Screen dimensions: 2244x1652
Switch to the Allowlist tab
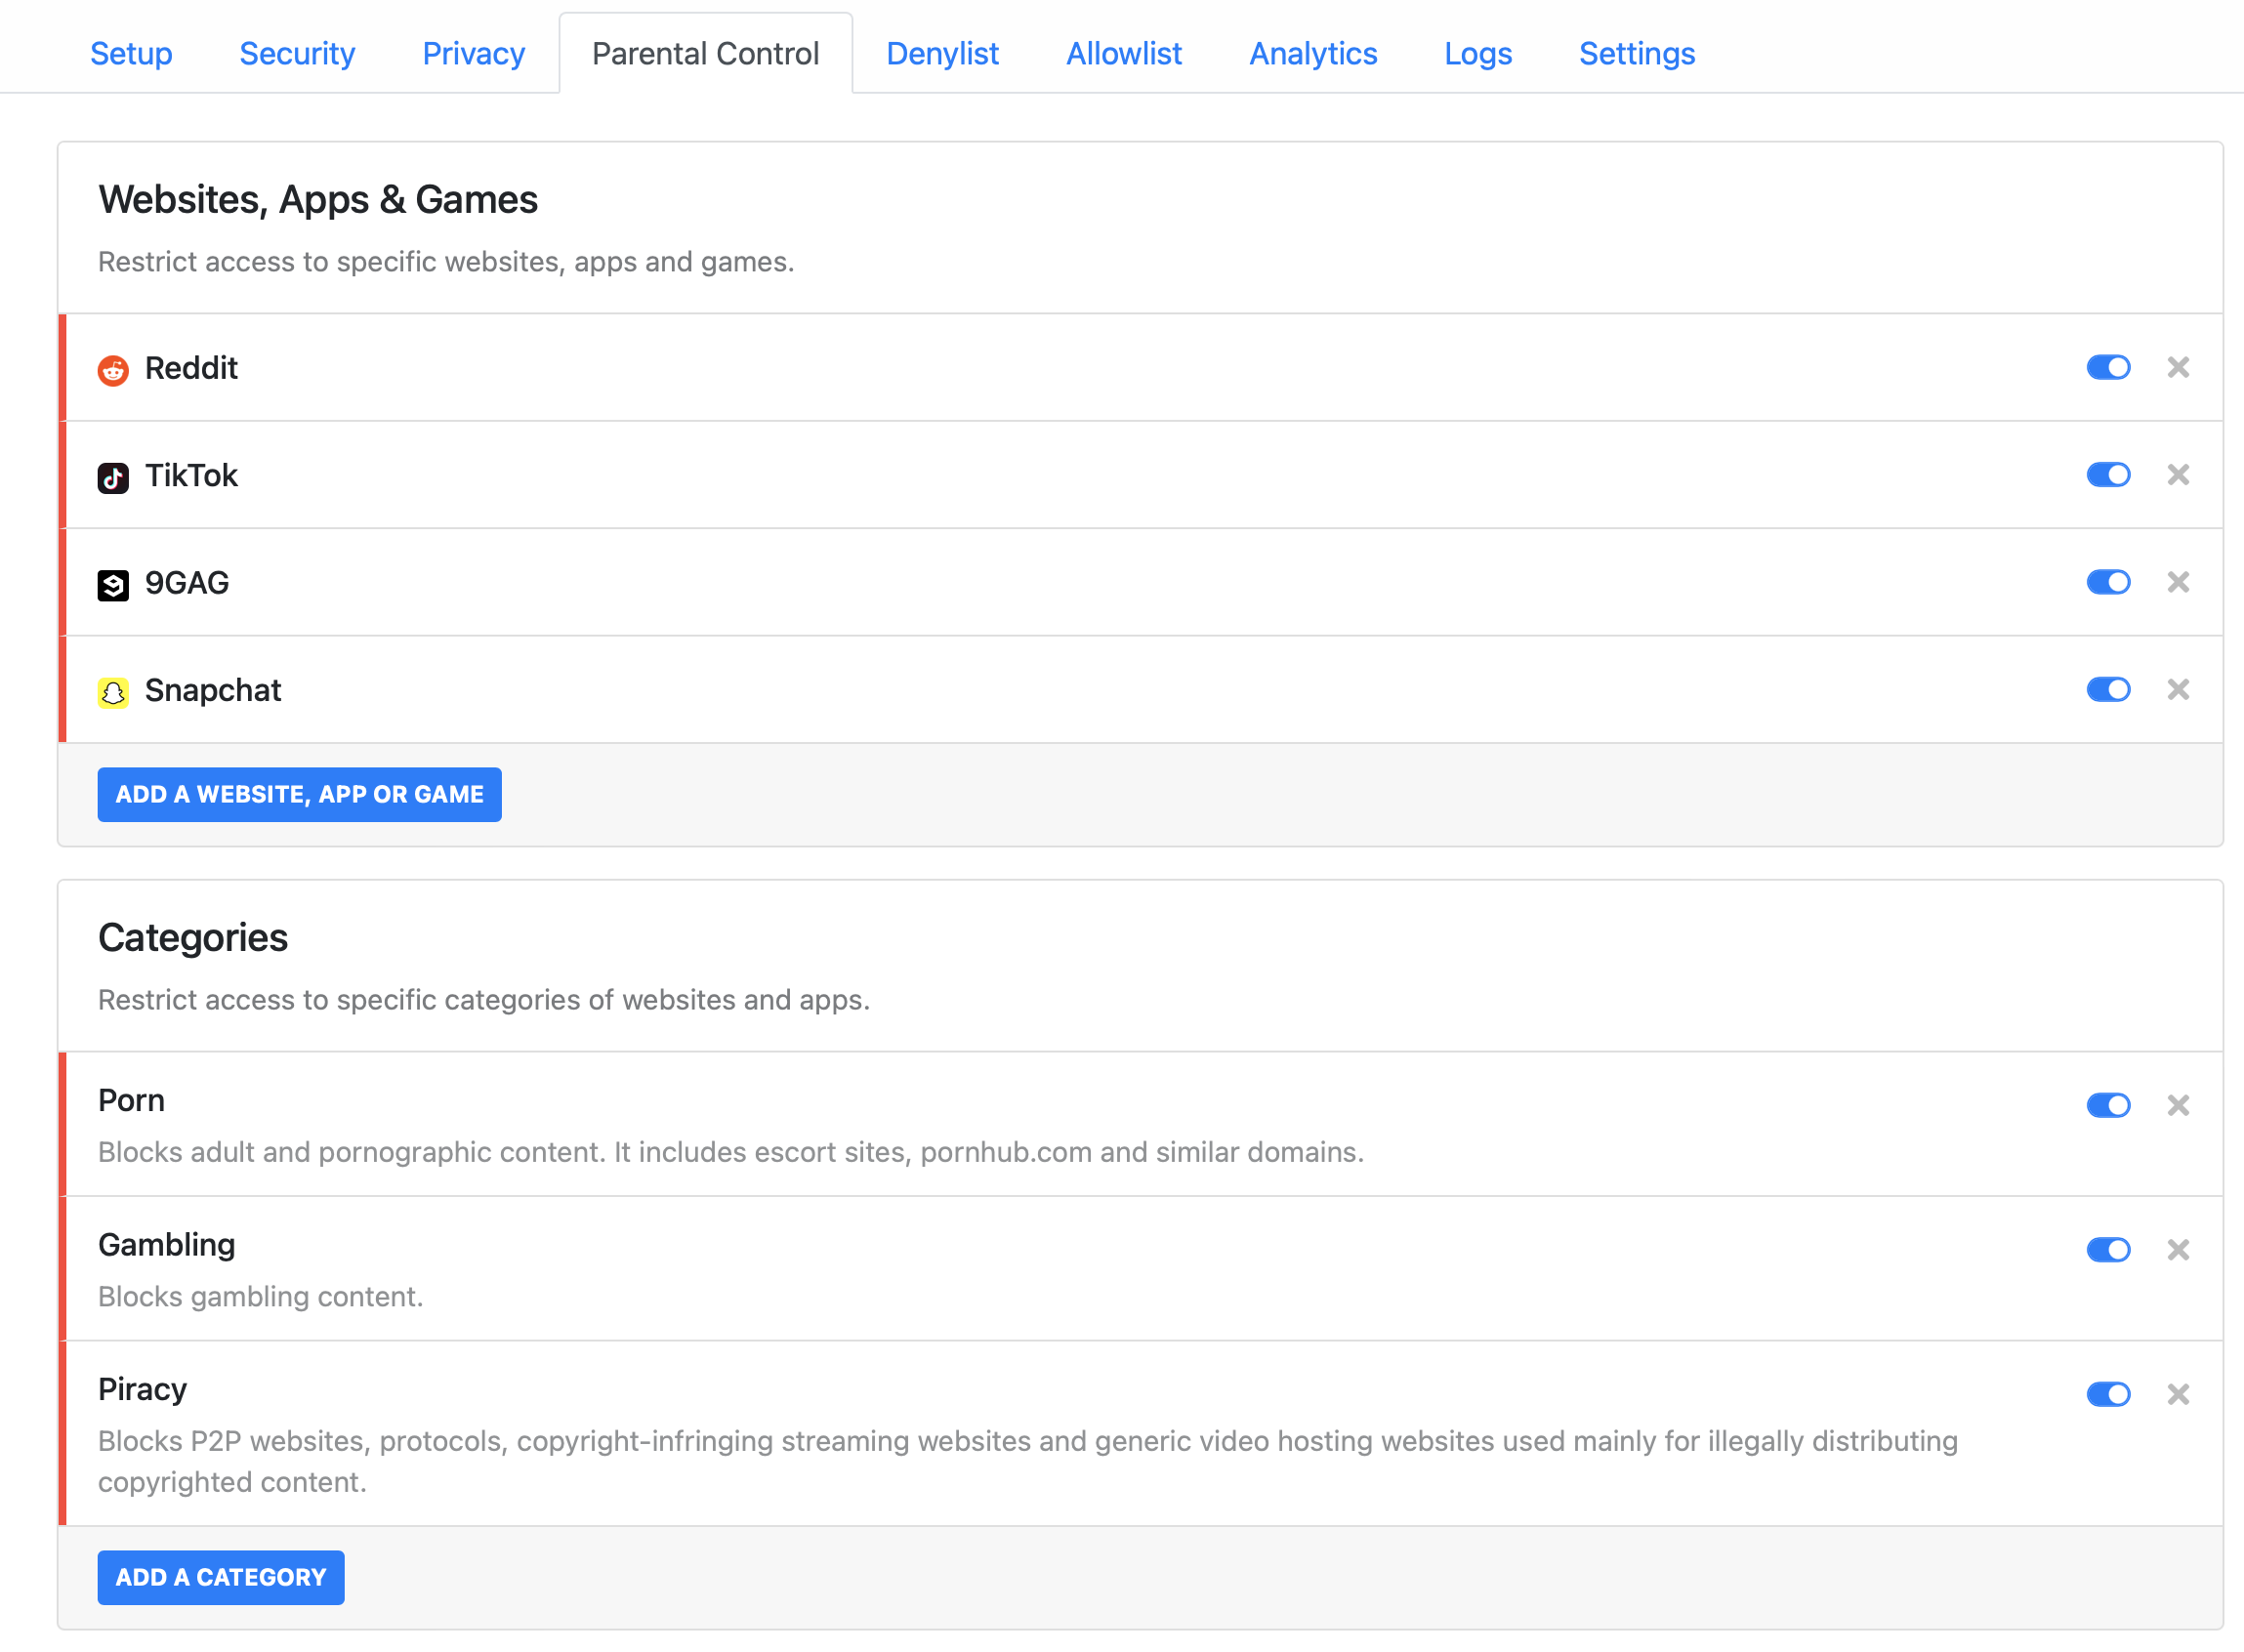click(1123, 53)
